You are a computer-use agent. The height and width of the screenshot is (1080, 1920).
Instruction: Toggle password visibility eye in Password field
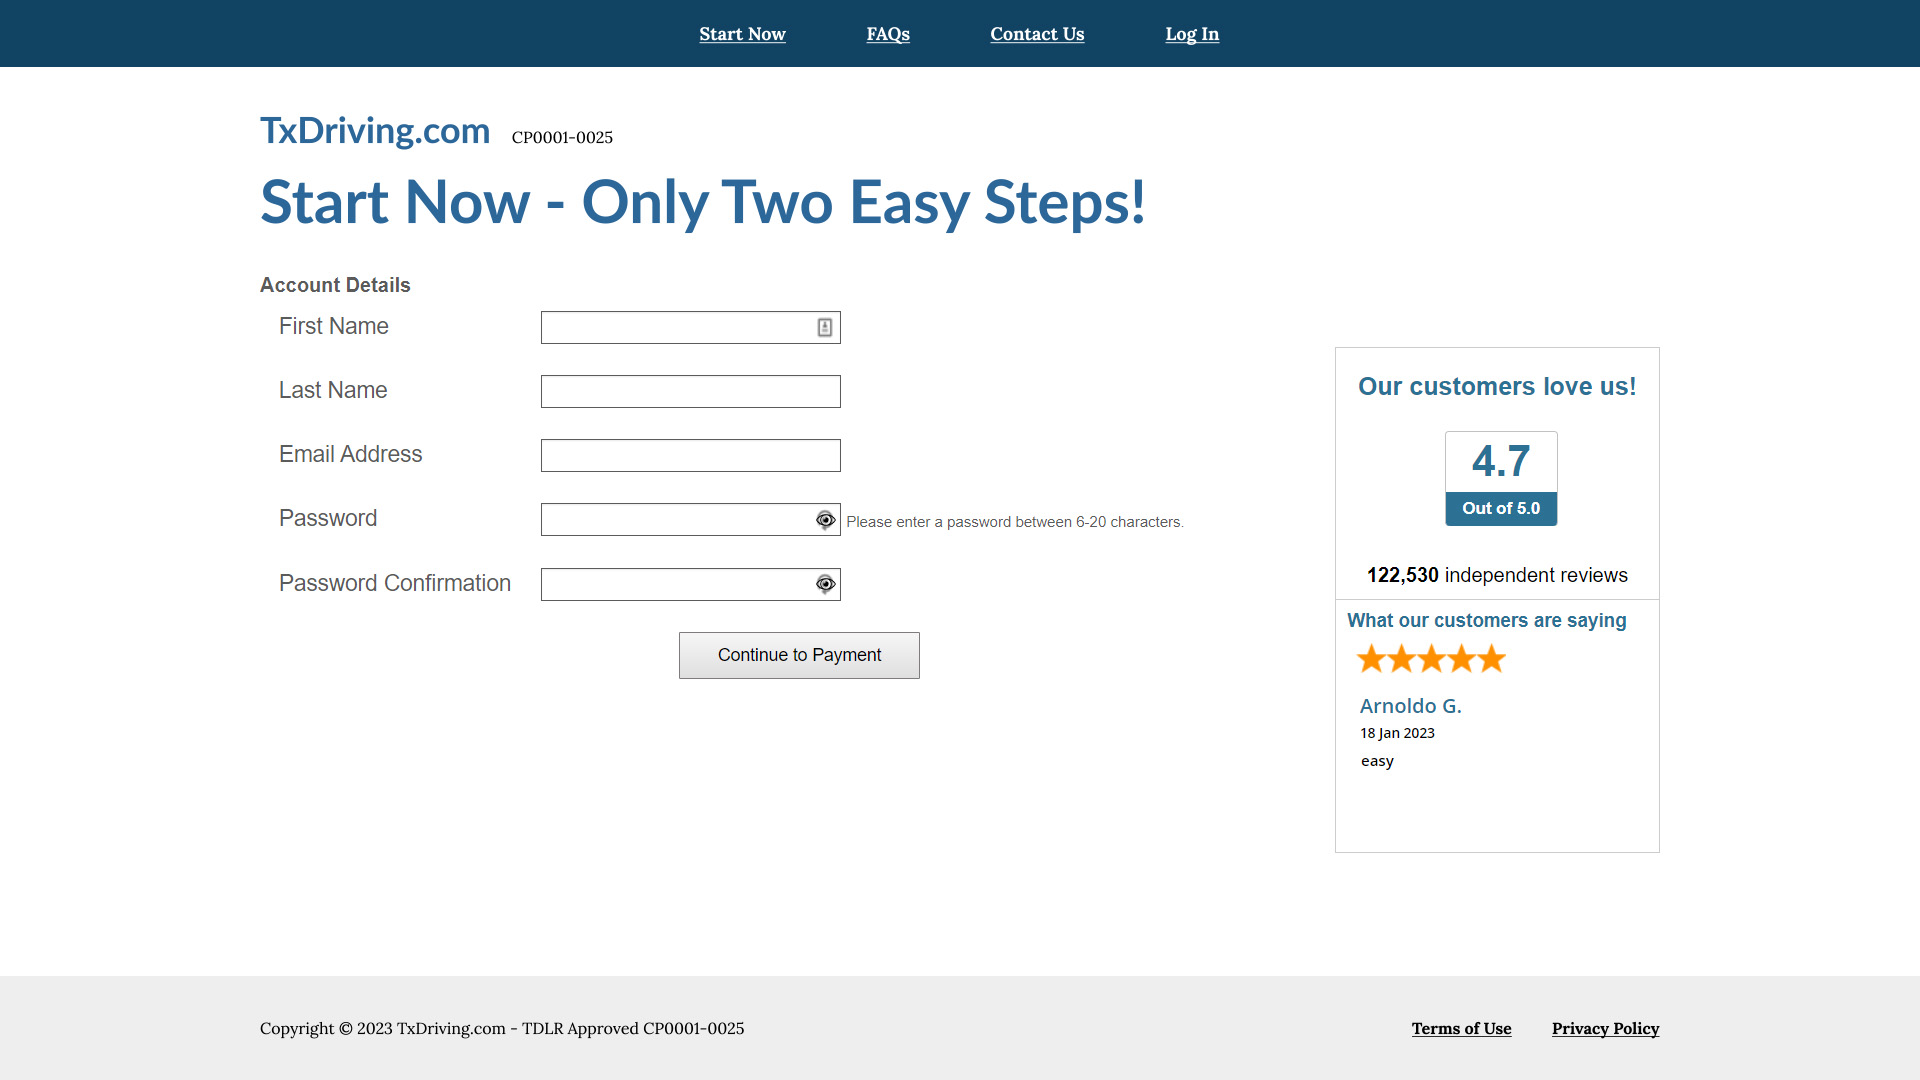point(825,520)
